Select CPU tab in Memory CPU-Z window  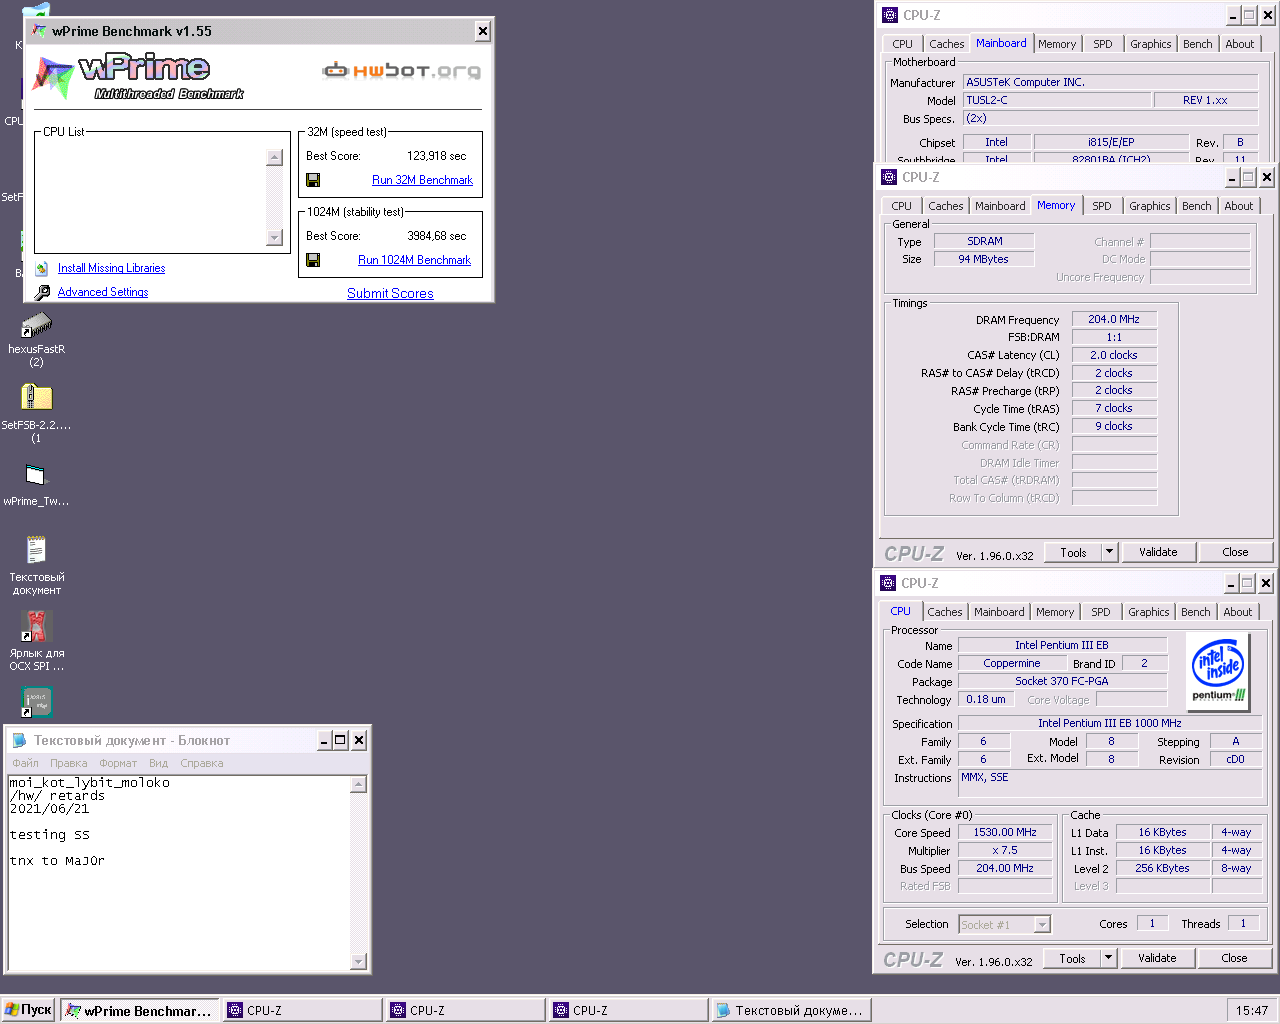click(x=902, y=206)
